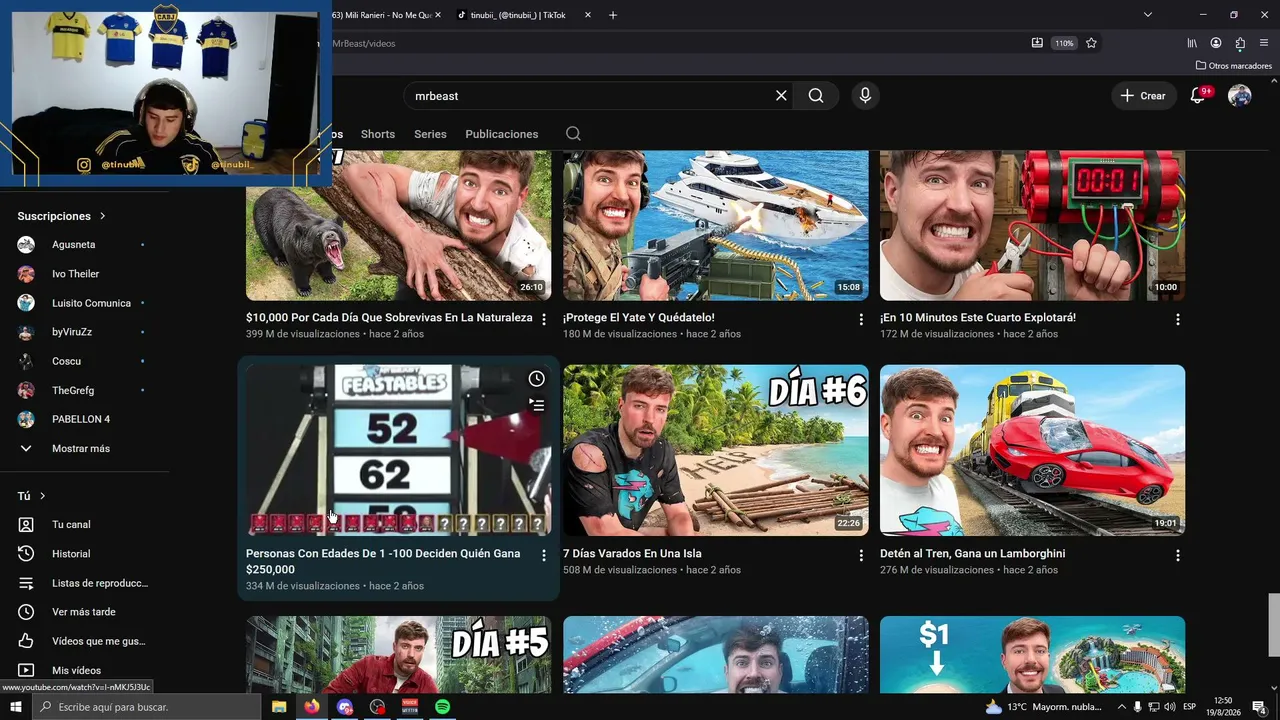Open more options for the 10 Minutos video
Image resolution: width=1280 pixels, height=720 pixels.
(1178, 319)
